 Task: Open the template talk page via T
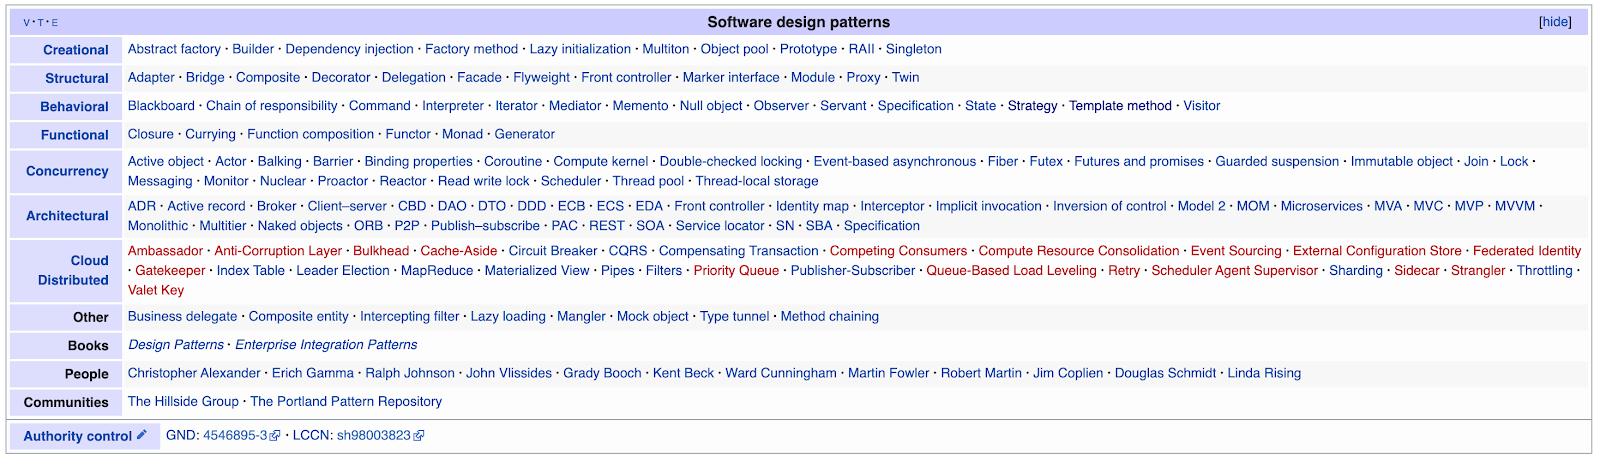pyautogui.click(x=41, y=23)
